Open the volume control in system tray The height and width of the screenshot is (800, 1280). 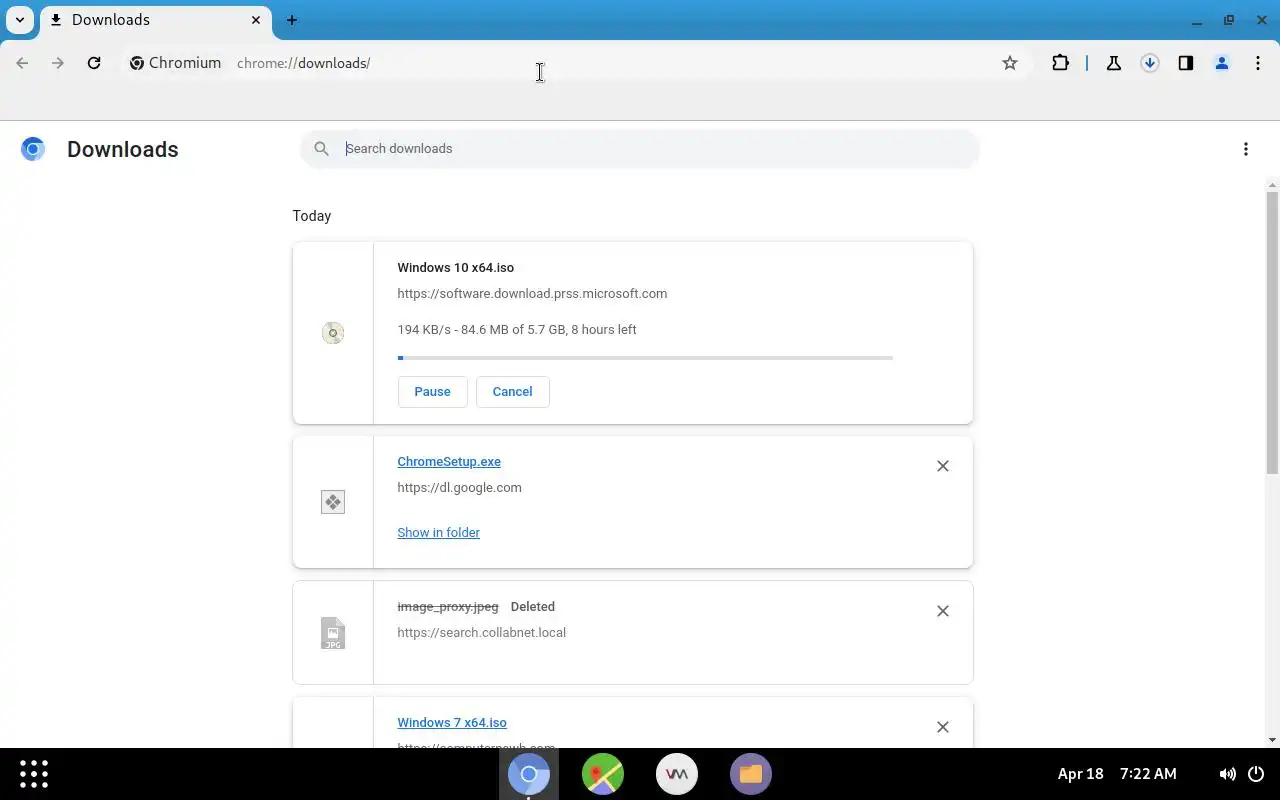click(1227, 774)
